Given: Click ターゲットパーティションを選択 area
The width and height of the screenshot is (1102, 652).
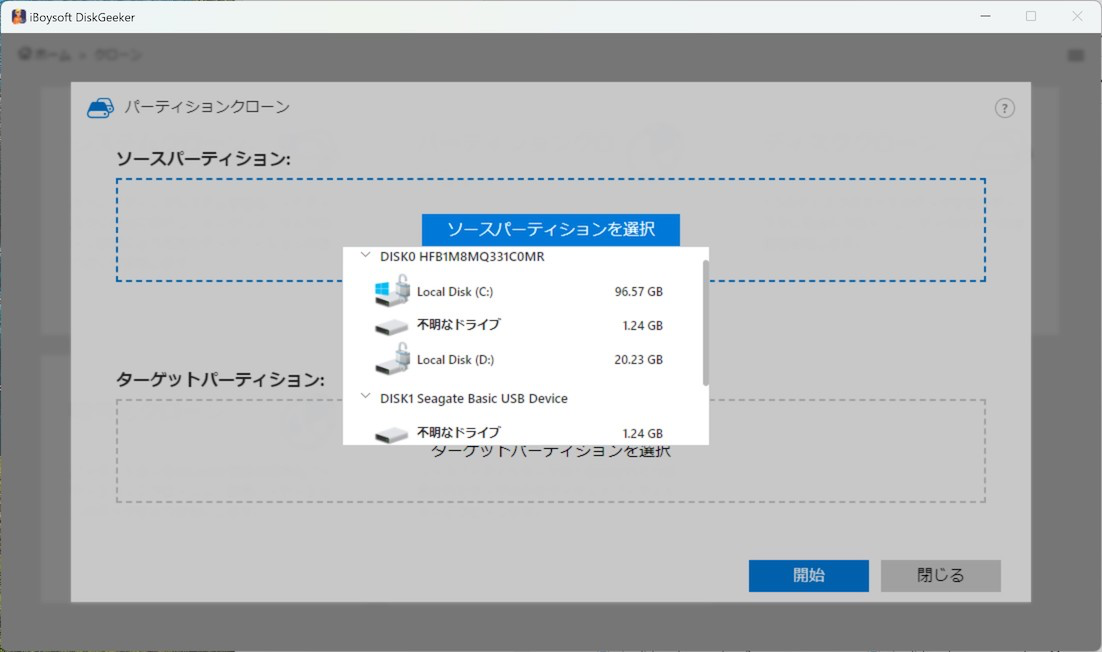Looking at the screenshot, I should (550, 451).
